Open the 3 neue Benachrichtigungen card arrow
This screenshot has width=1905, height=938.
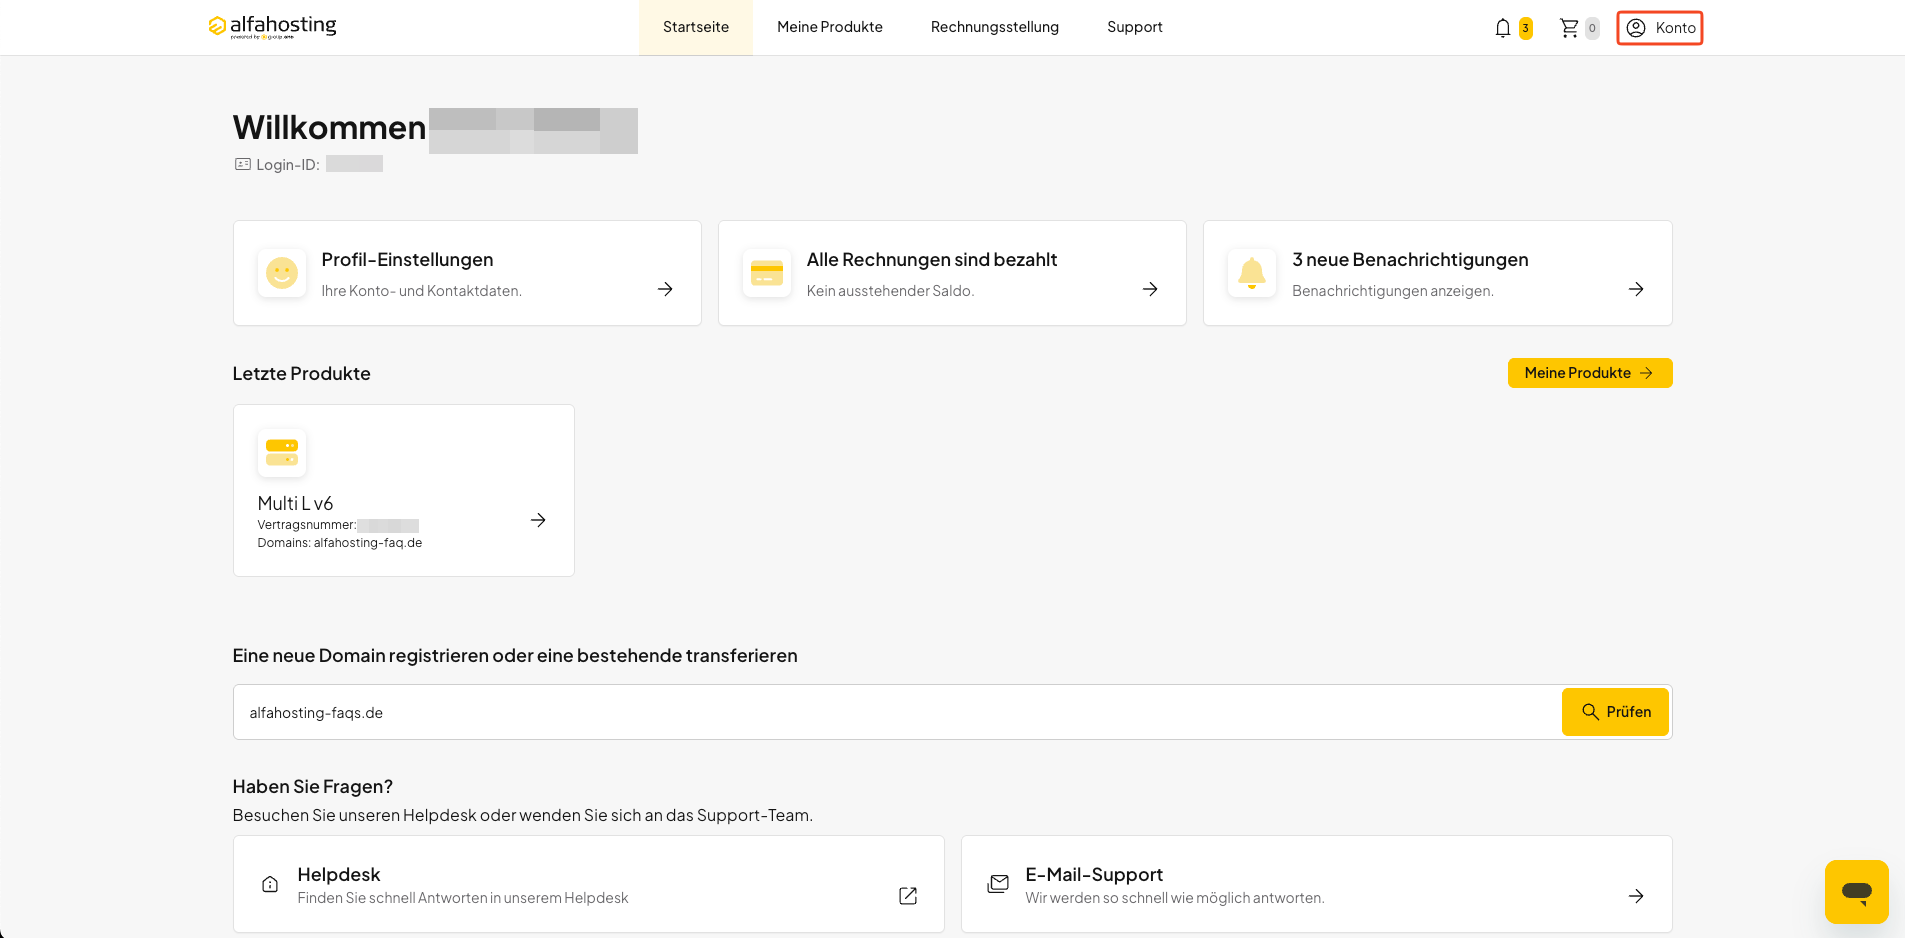(1636, 289)
